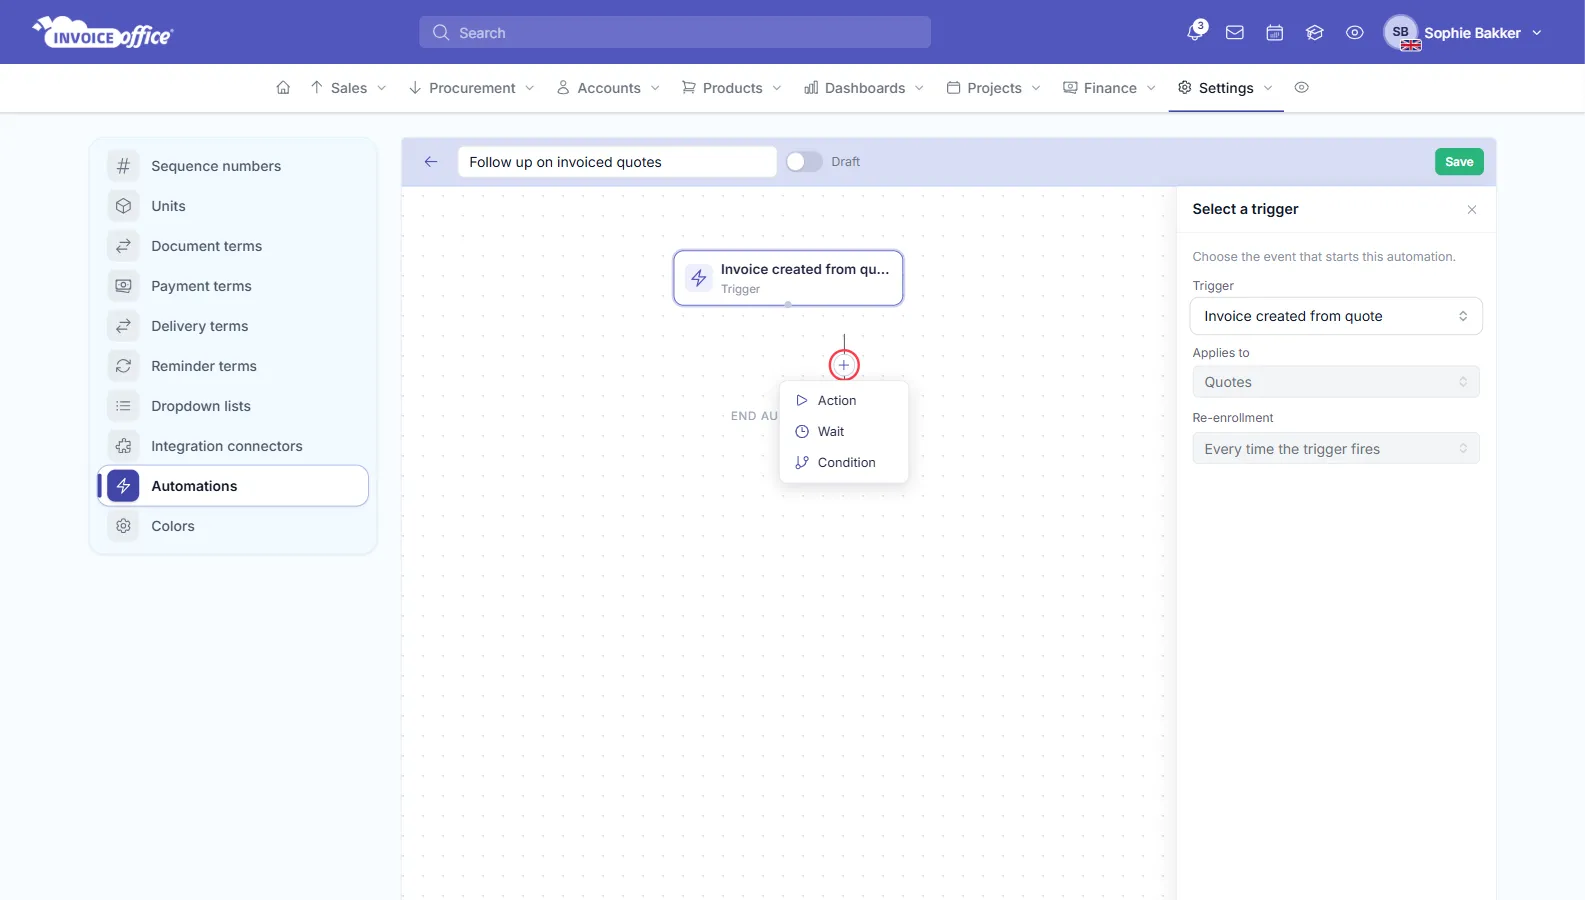Click the back arrow beside automation name

(431, 162)
